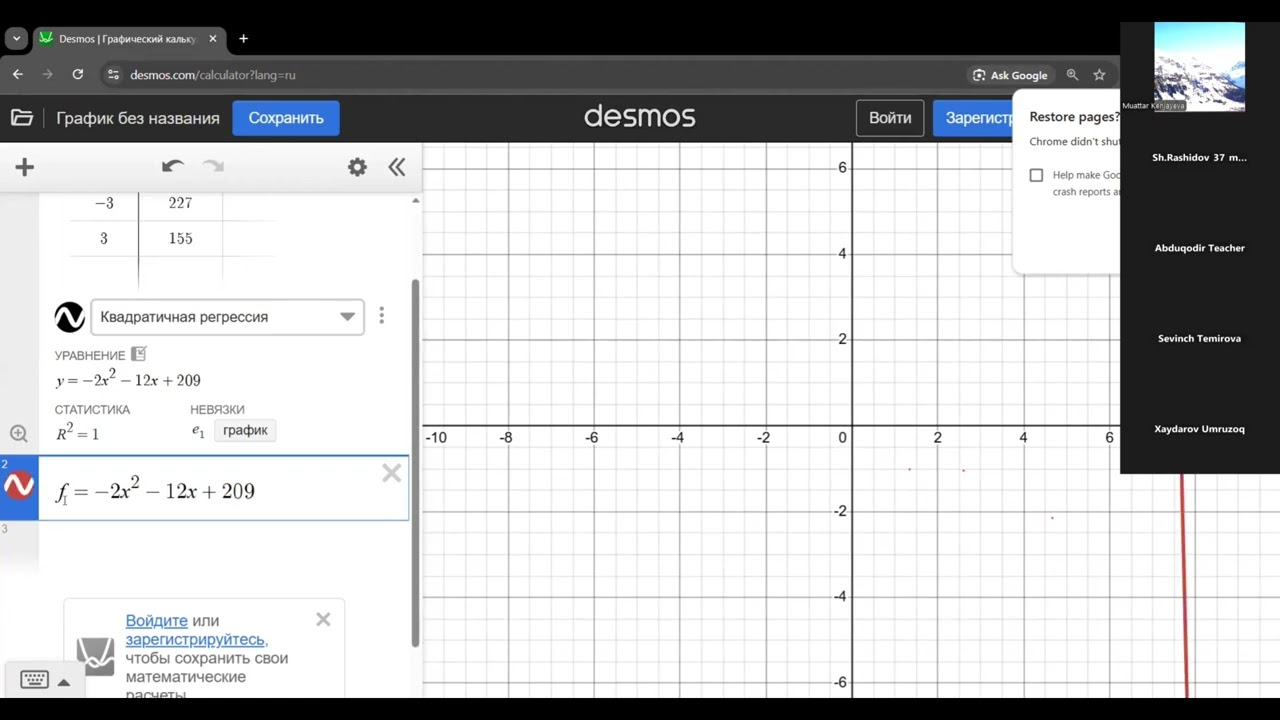Bookmark this page with star icon
The height and width of the screenshot is (720, 1280).
pos(1099,75)
